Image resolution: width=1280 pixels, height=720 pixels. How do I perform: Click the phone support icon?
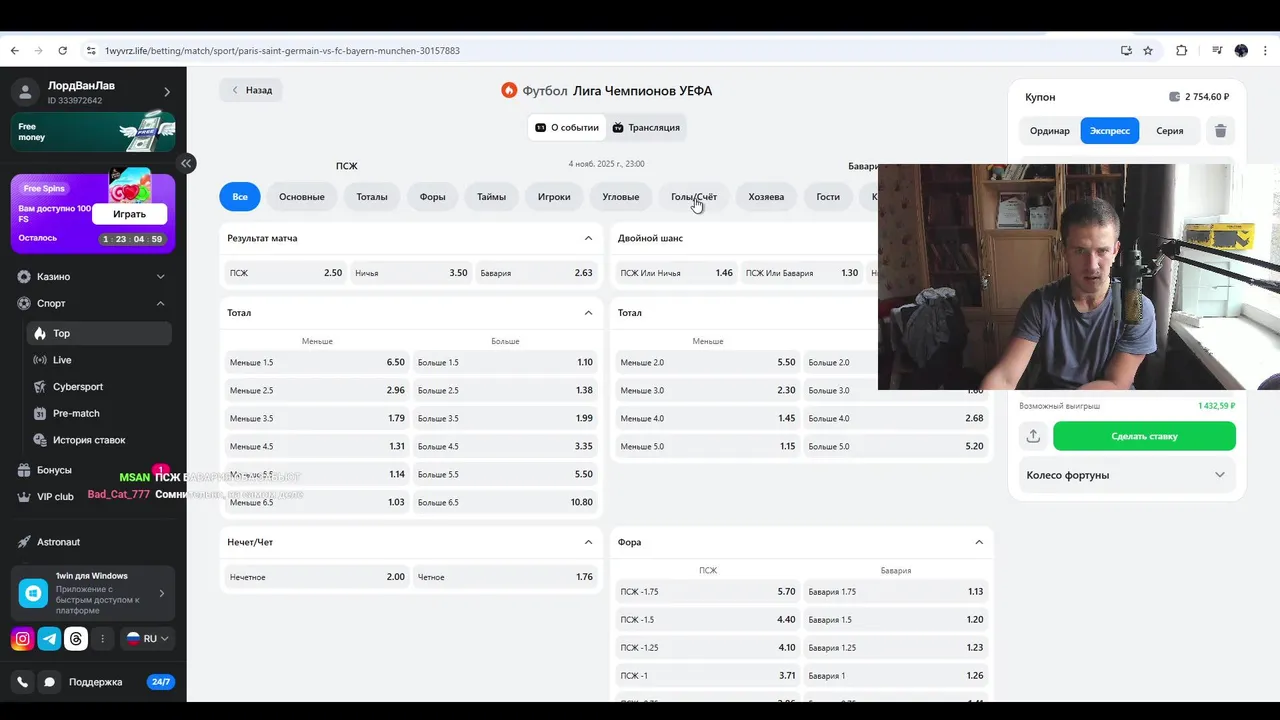(22, 682)
